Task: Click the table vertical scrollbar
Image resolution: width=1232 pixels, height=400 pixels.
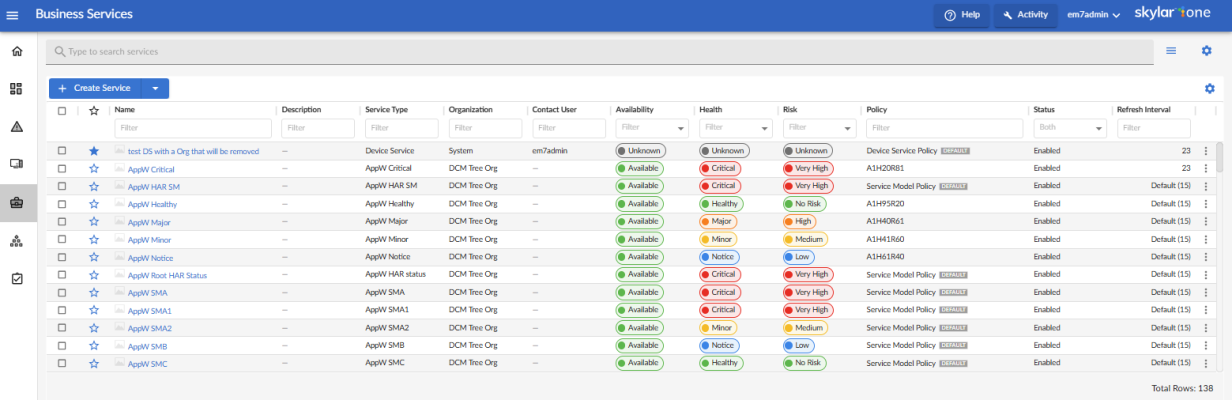Action: (1219, 160)
